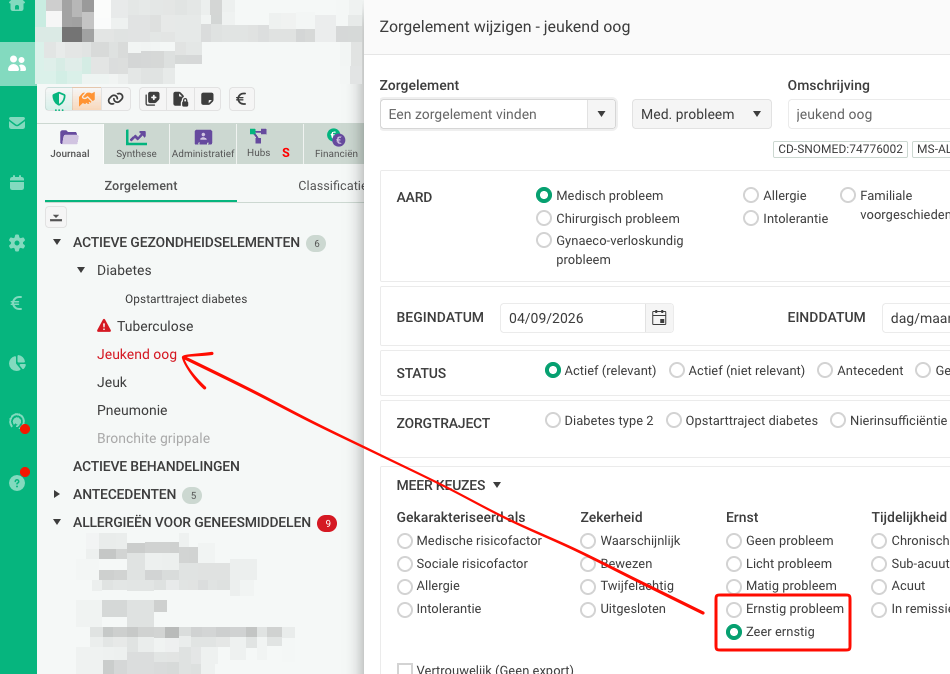Open the calendar icon in sidebar
Image resolution: width=950 pixels, height=674 pixels.
pos(17,182)
